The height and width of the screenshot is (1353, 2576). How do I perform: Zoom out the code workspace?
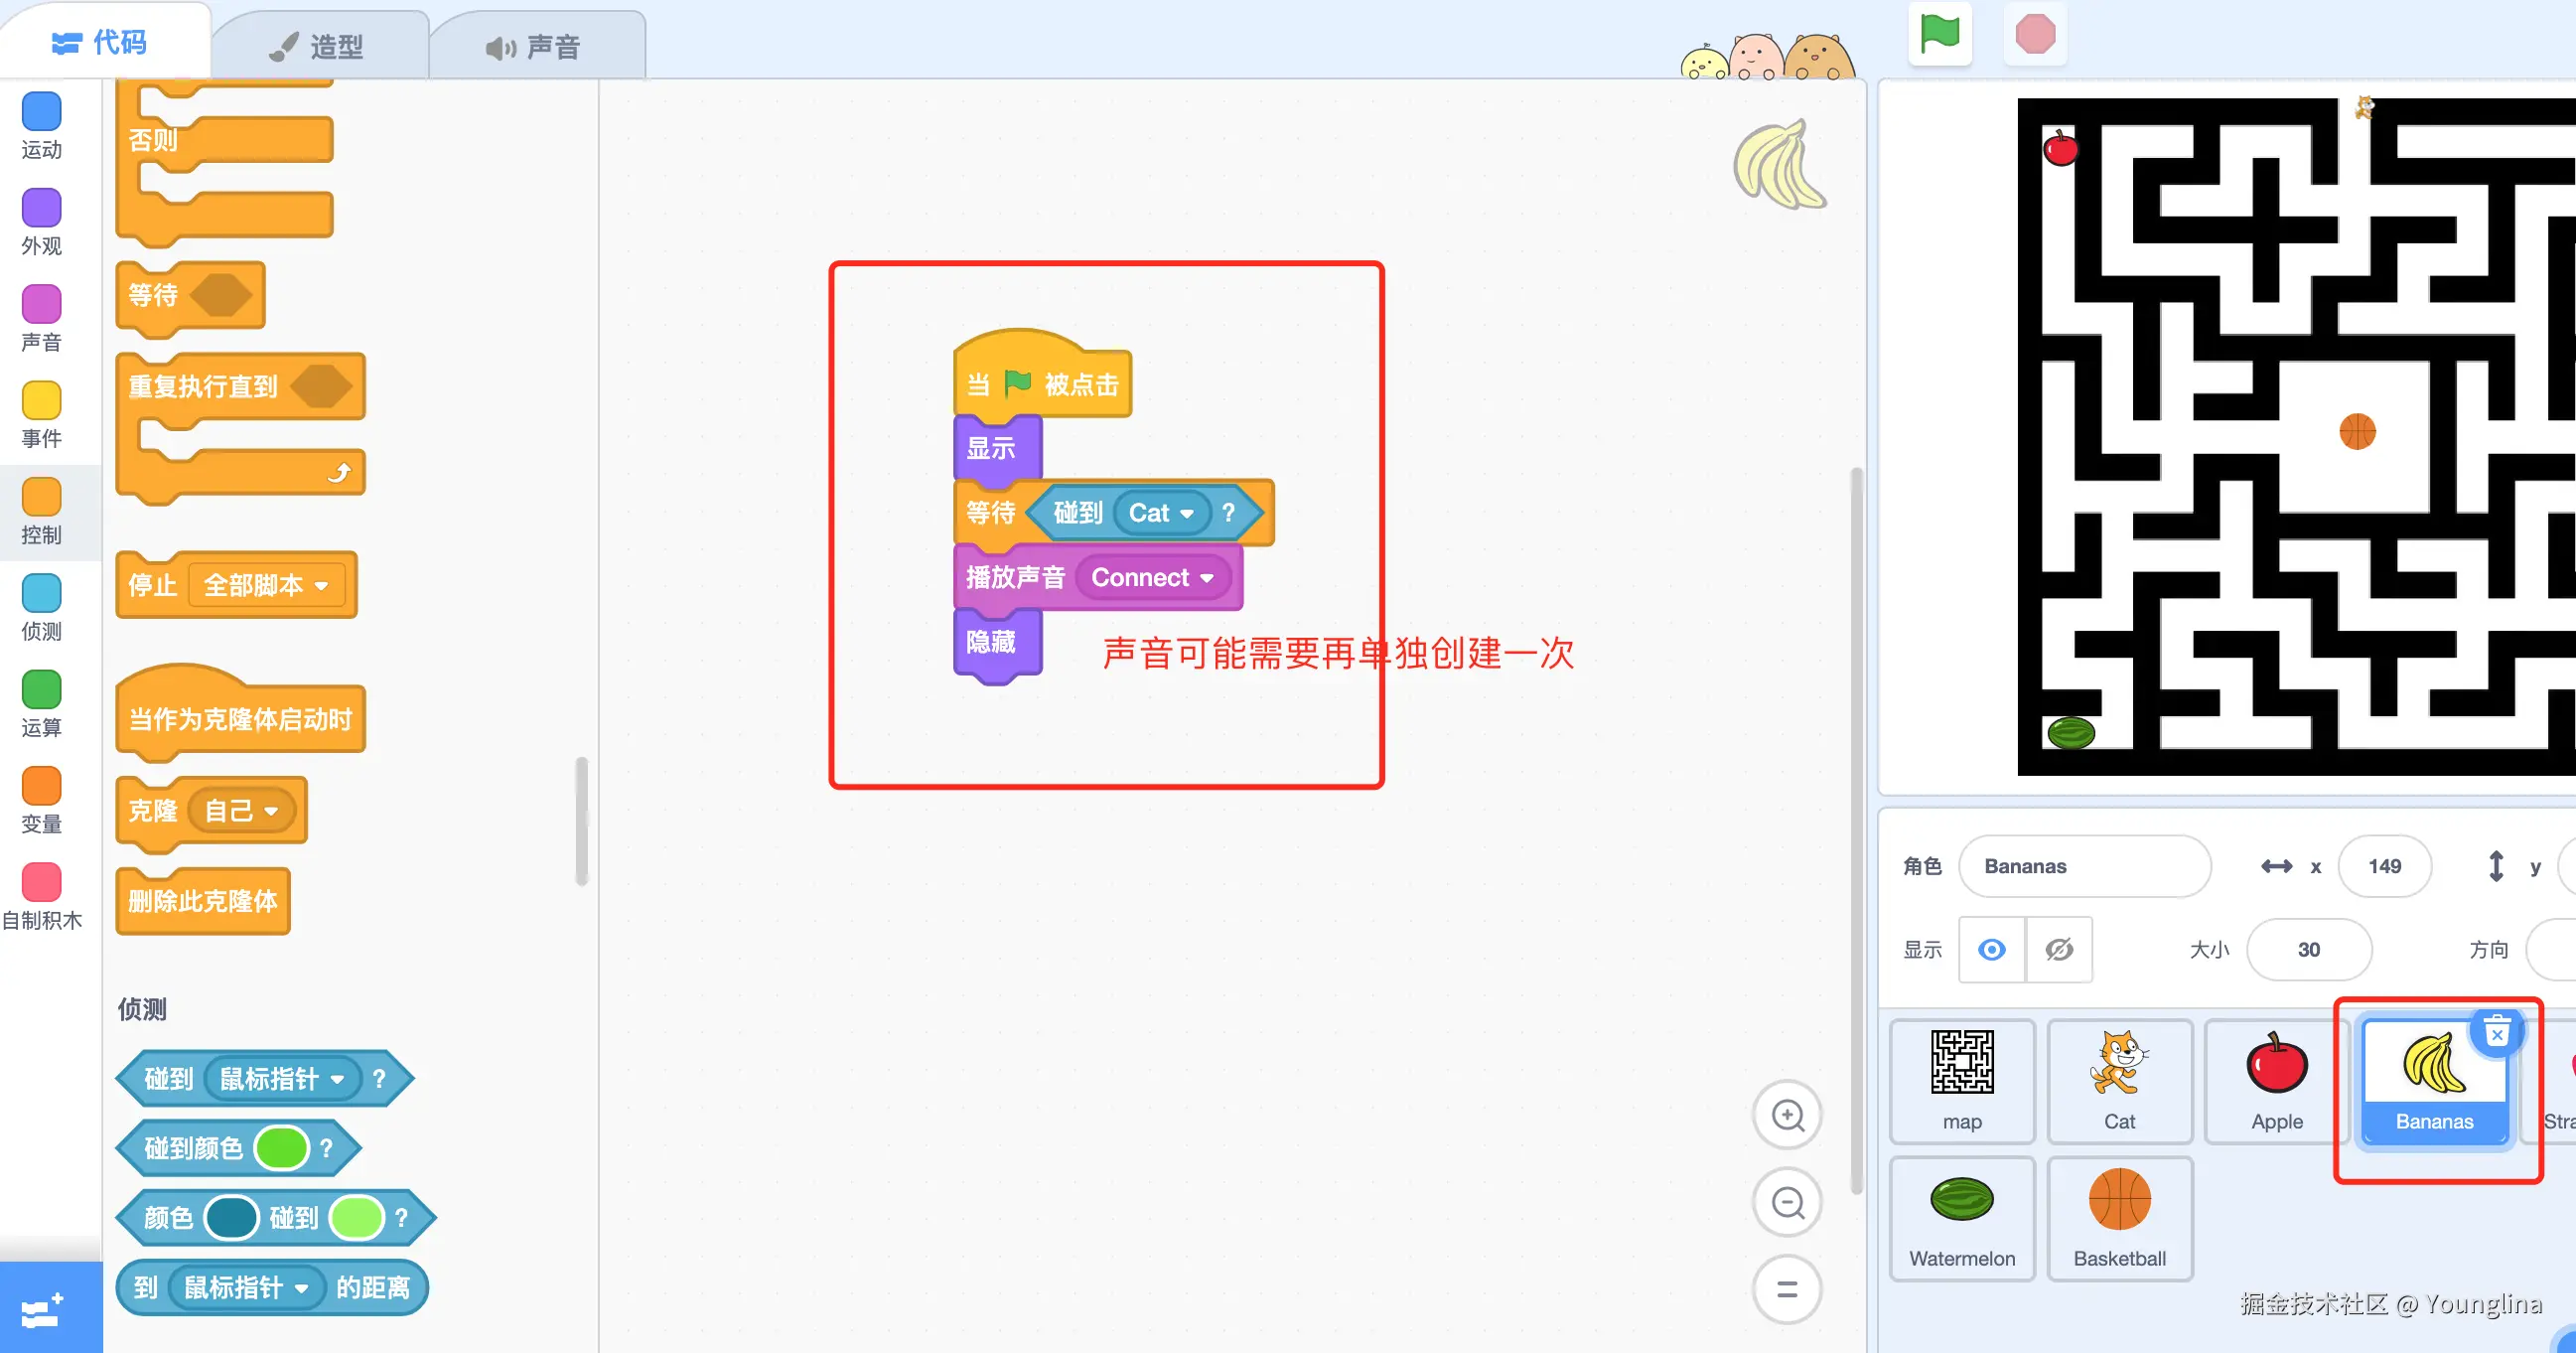(1787, 1202)
